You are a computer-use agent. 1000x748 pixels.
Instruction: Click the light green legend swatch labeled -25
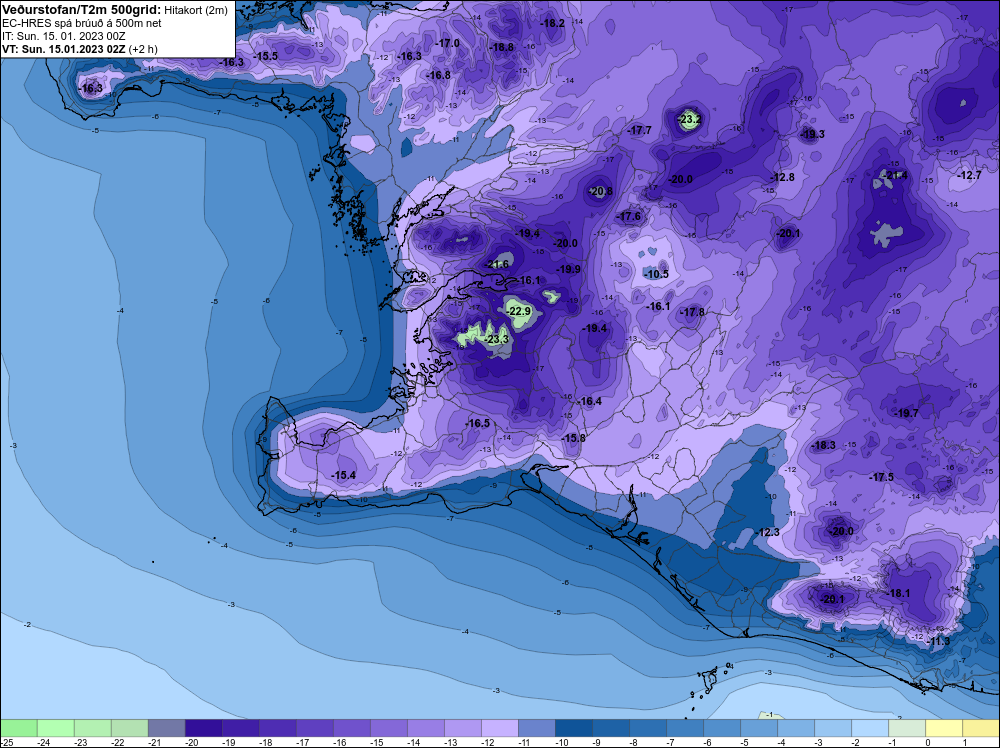(x=18, y=728)
